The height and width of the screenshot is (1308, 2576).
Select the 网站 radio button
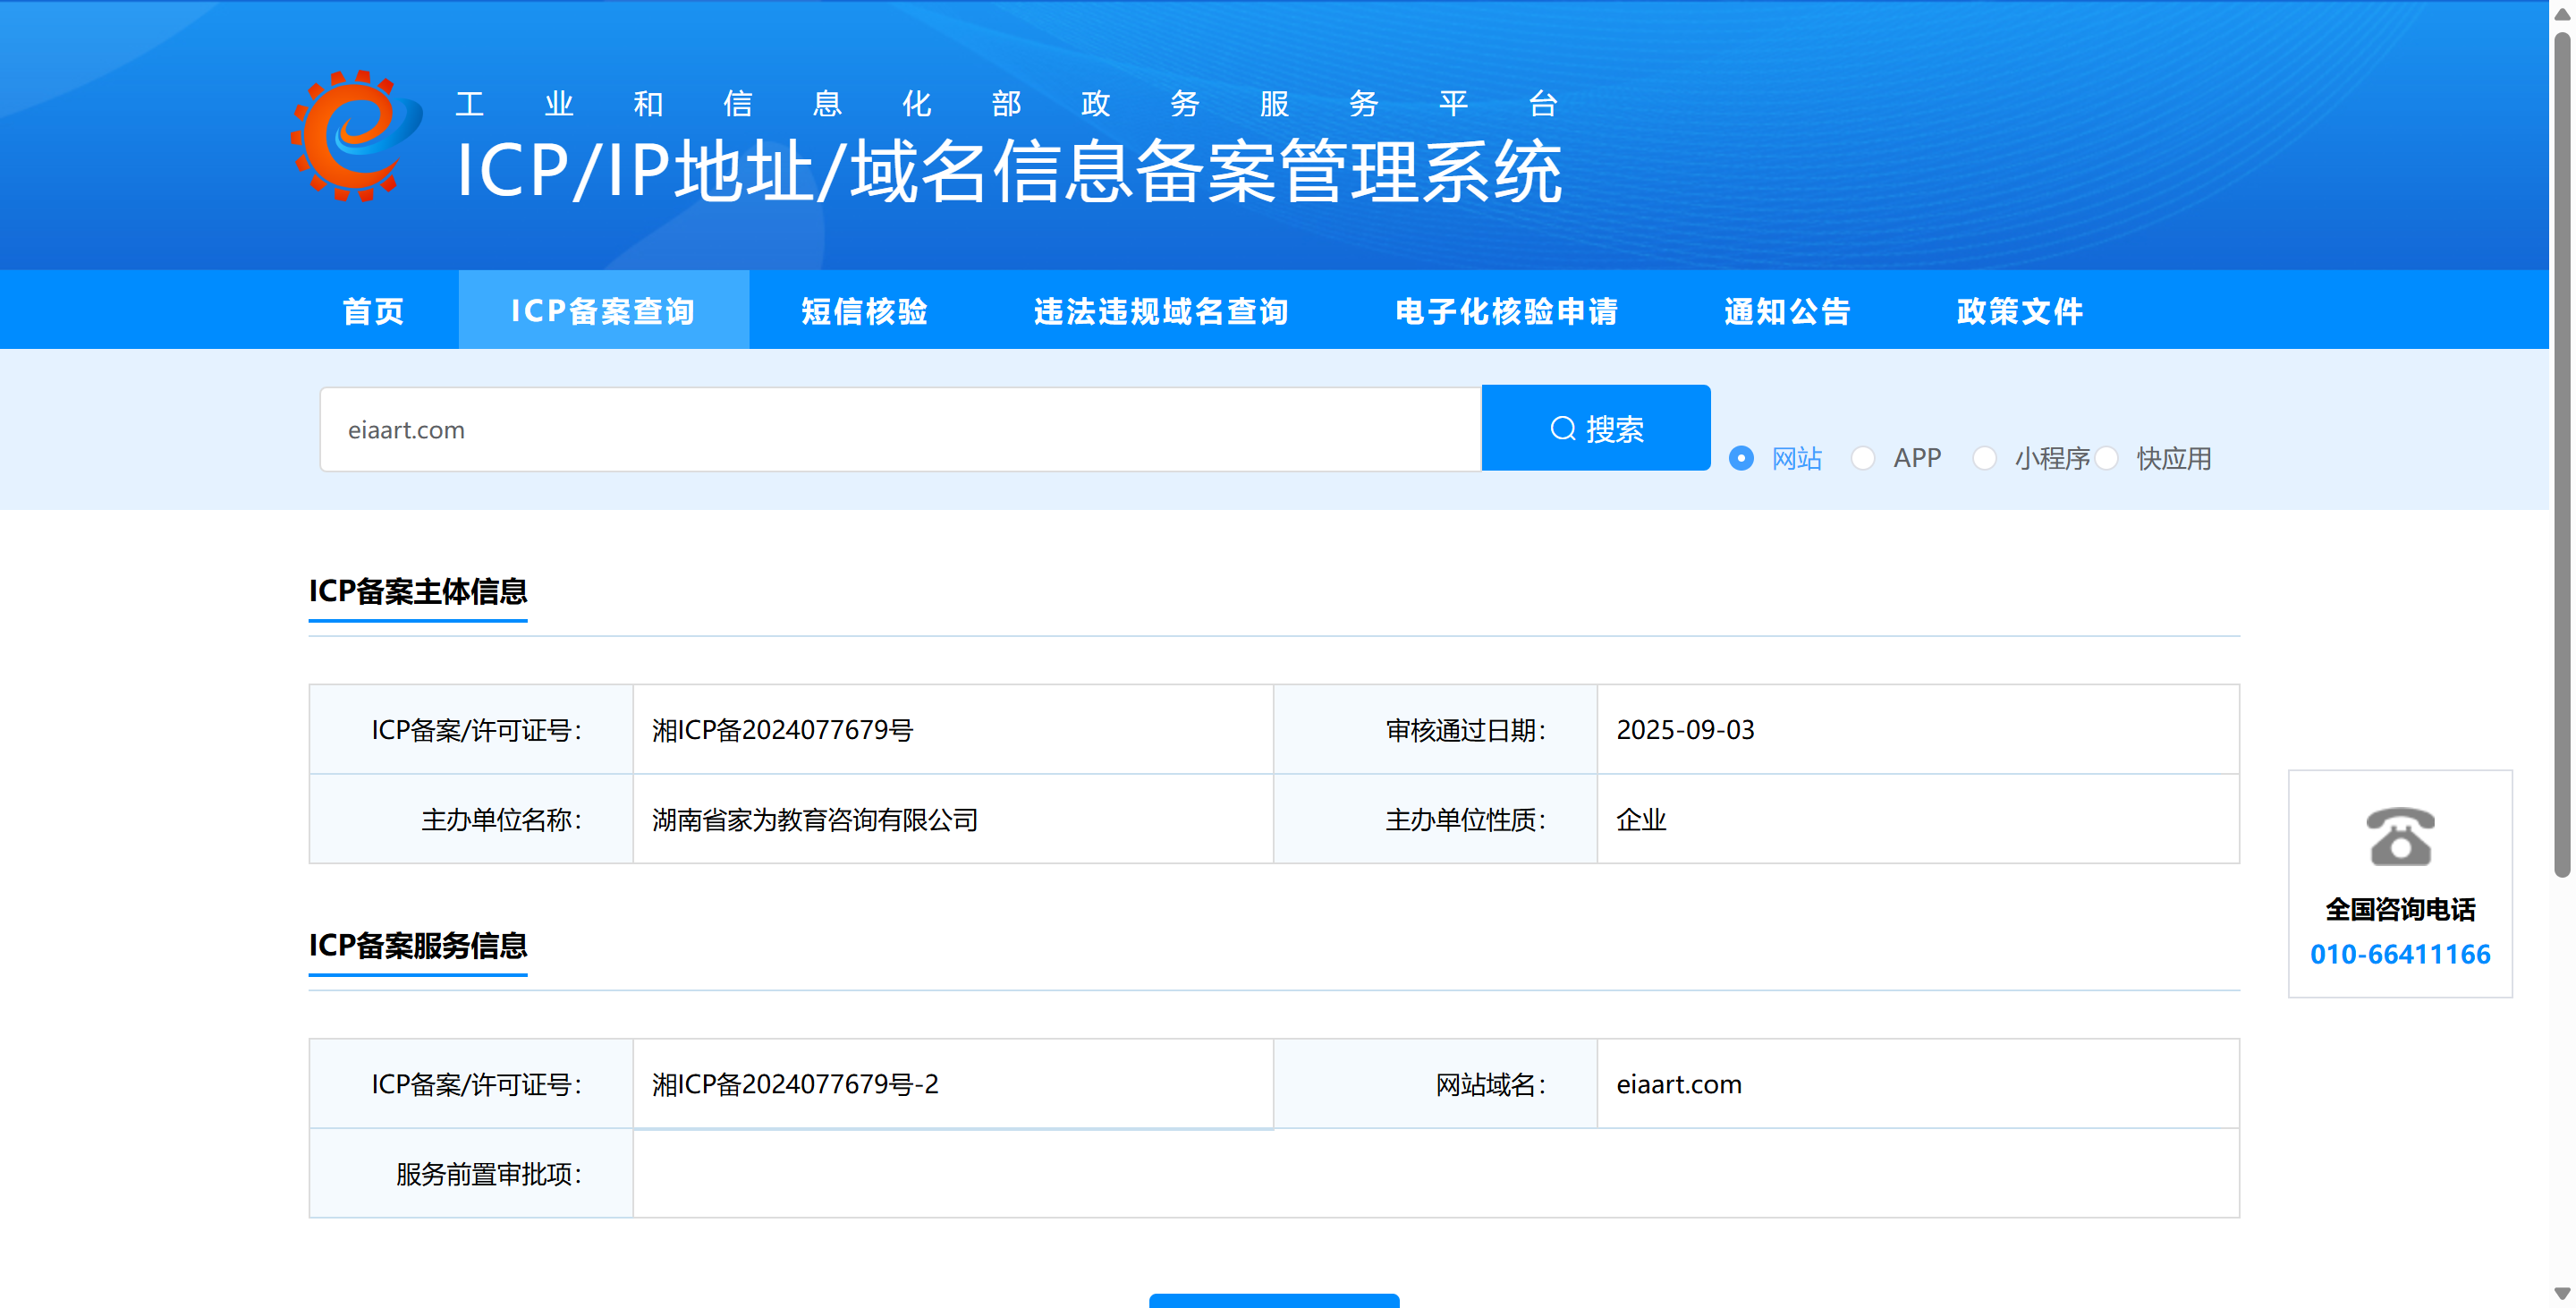[x=1741, y=458]
